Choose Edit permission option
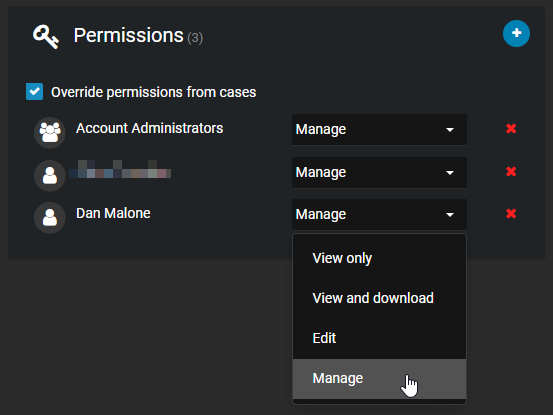The image size is (553, 415). coord(379,338)
